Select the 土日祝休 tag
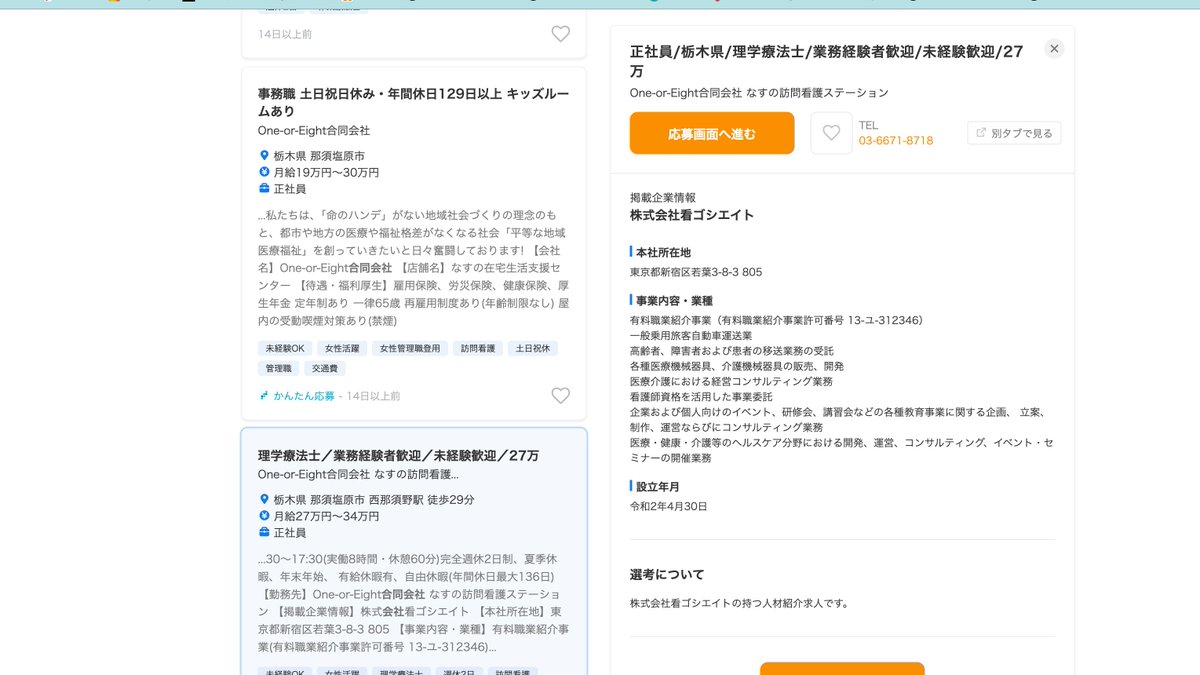This screenshot has width=1200, height=675. point(533,348)
